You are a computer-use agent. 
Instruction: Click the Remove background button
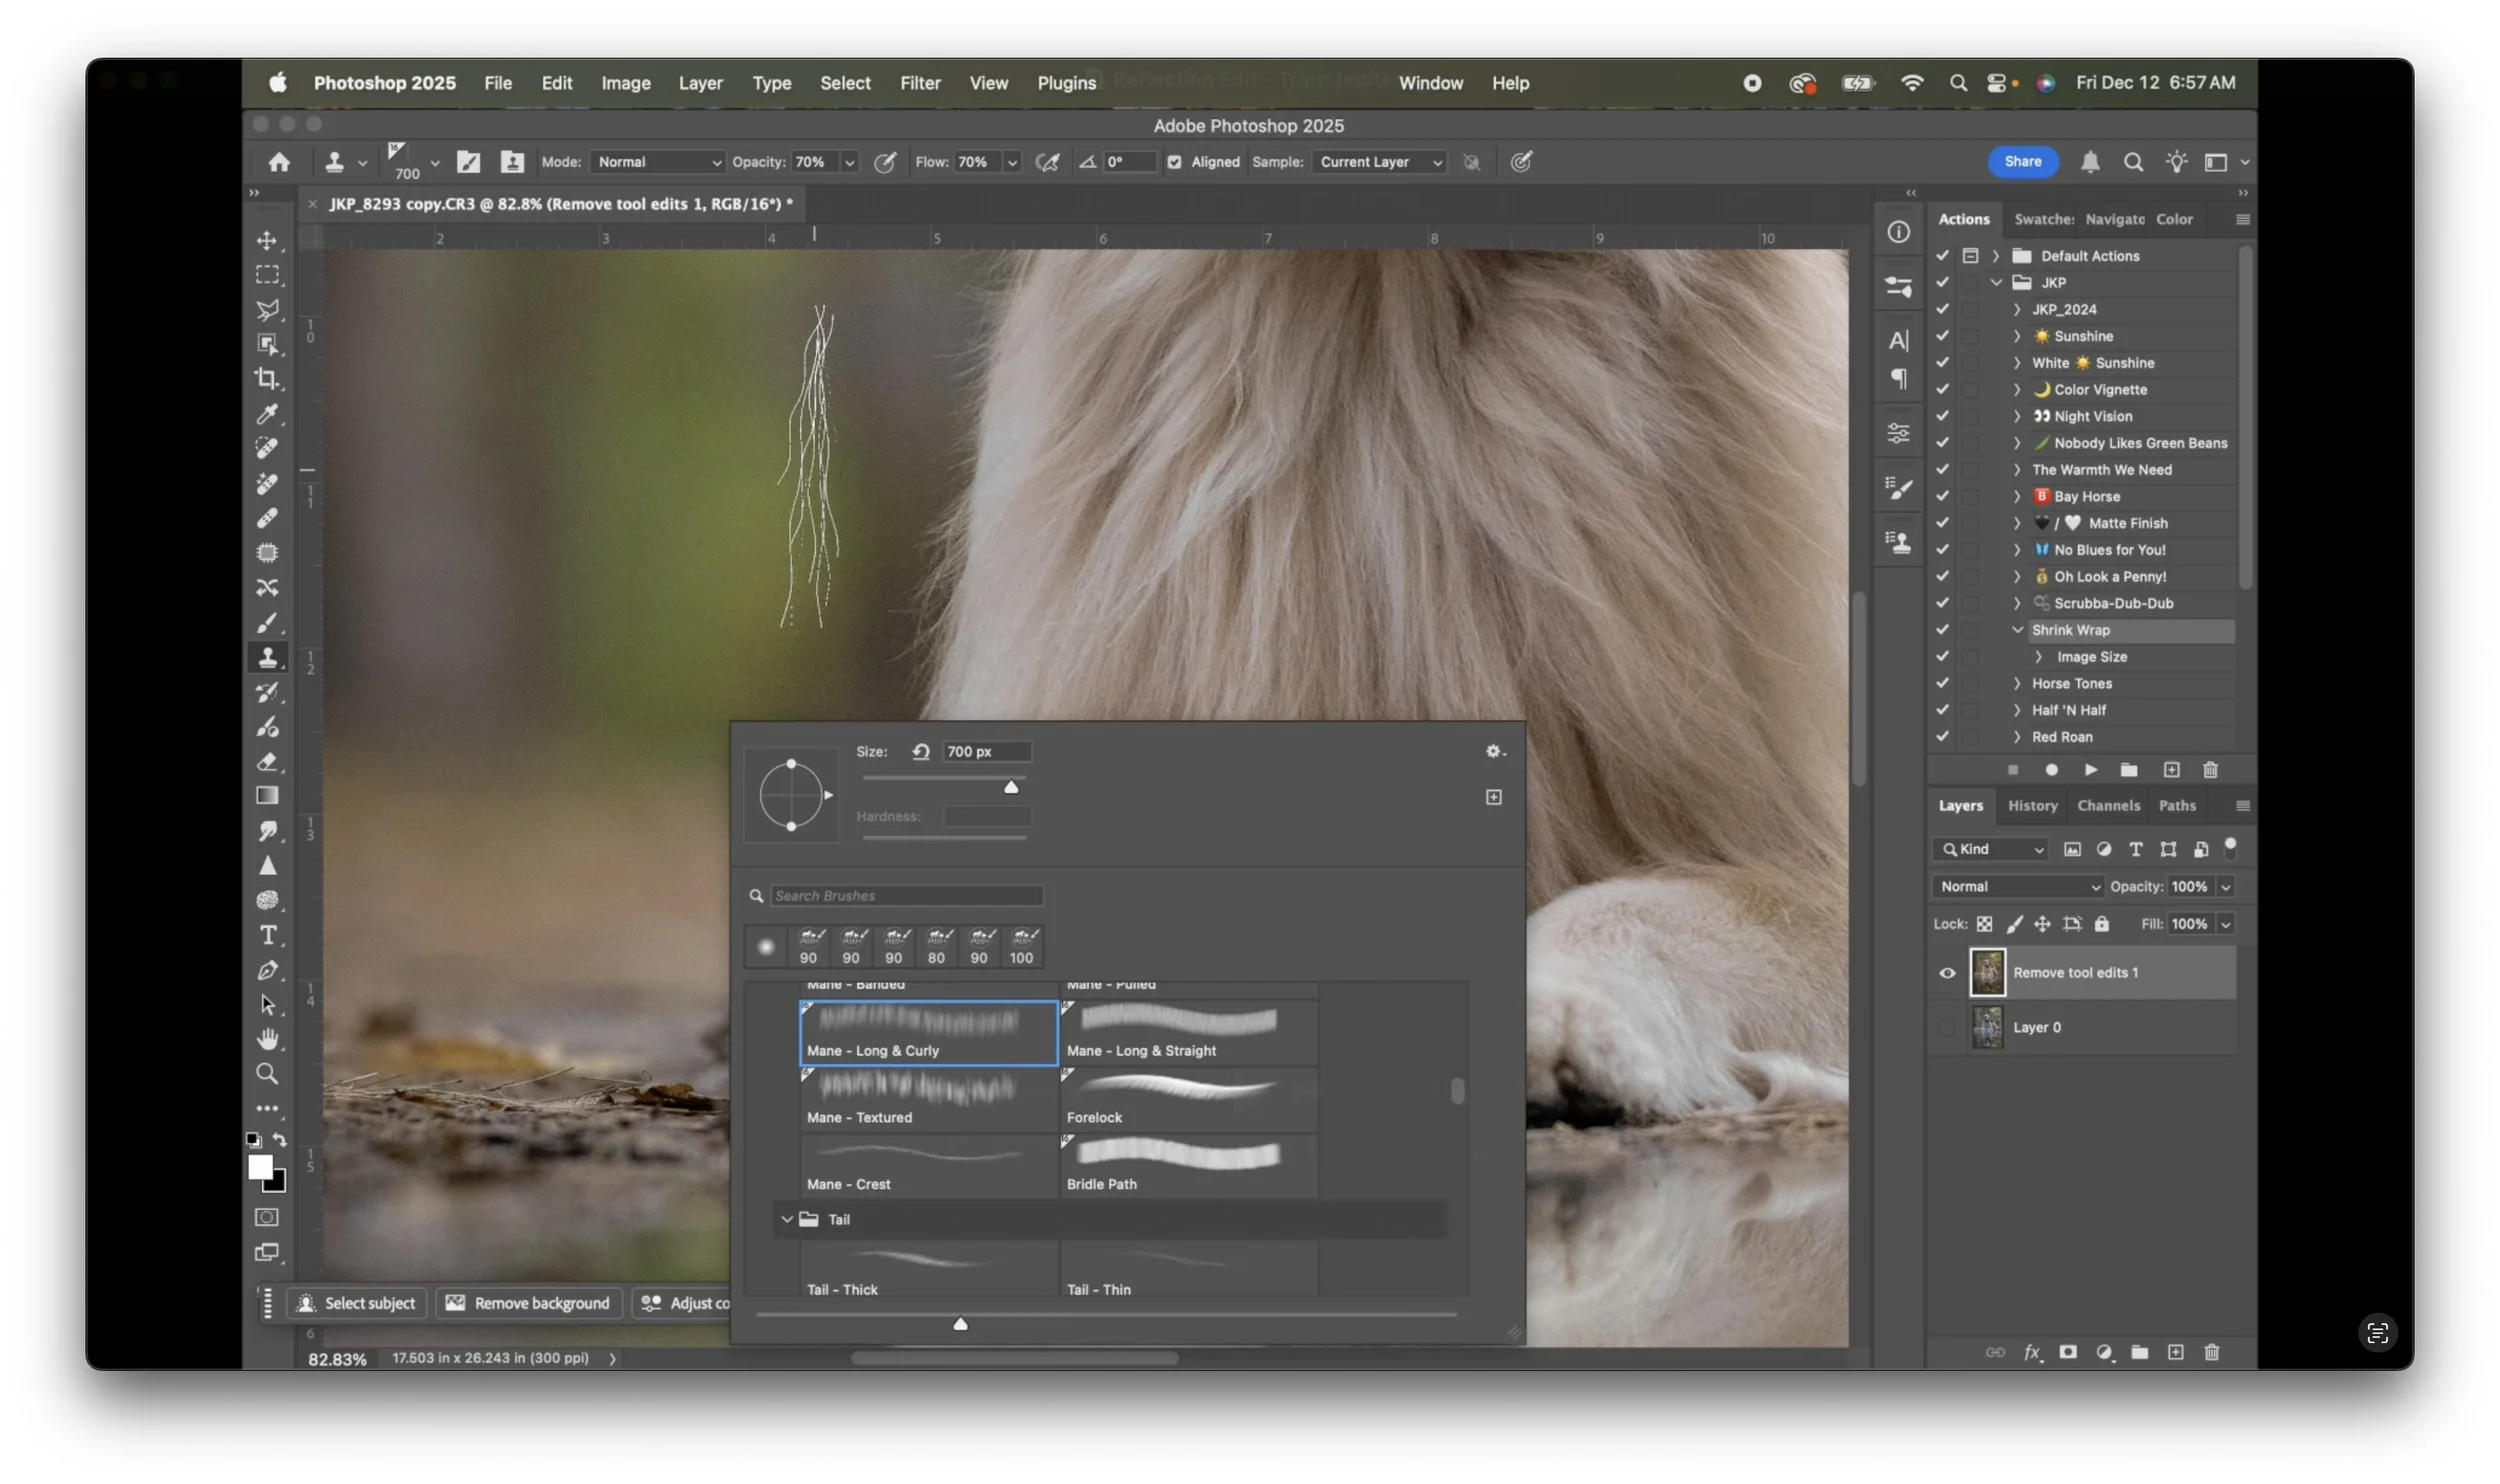click(528, 1304)
